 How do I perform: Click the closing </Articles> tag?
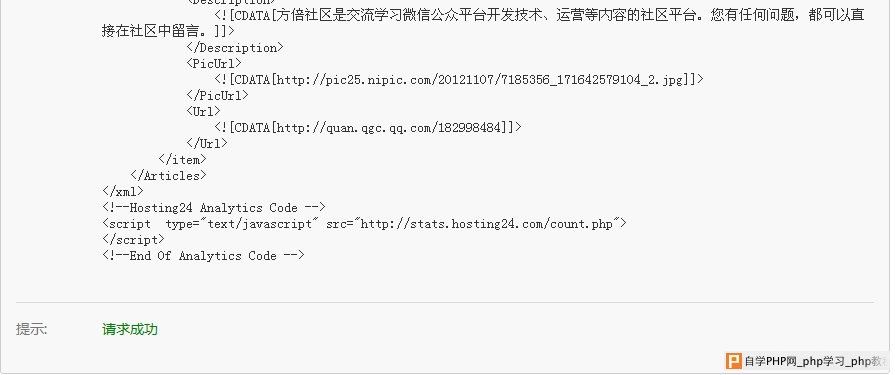[x=168, y=175]
